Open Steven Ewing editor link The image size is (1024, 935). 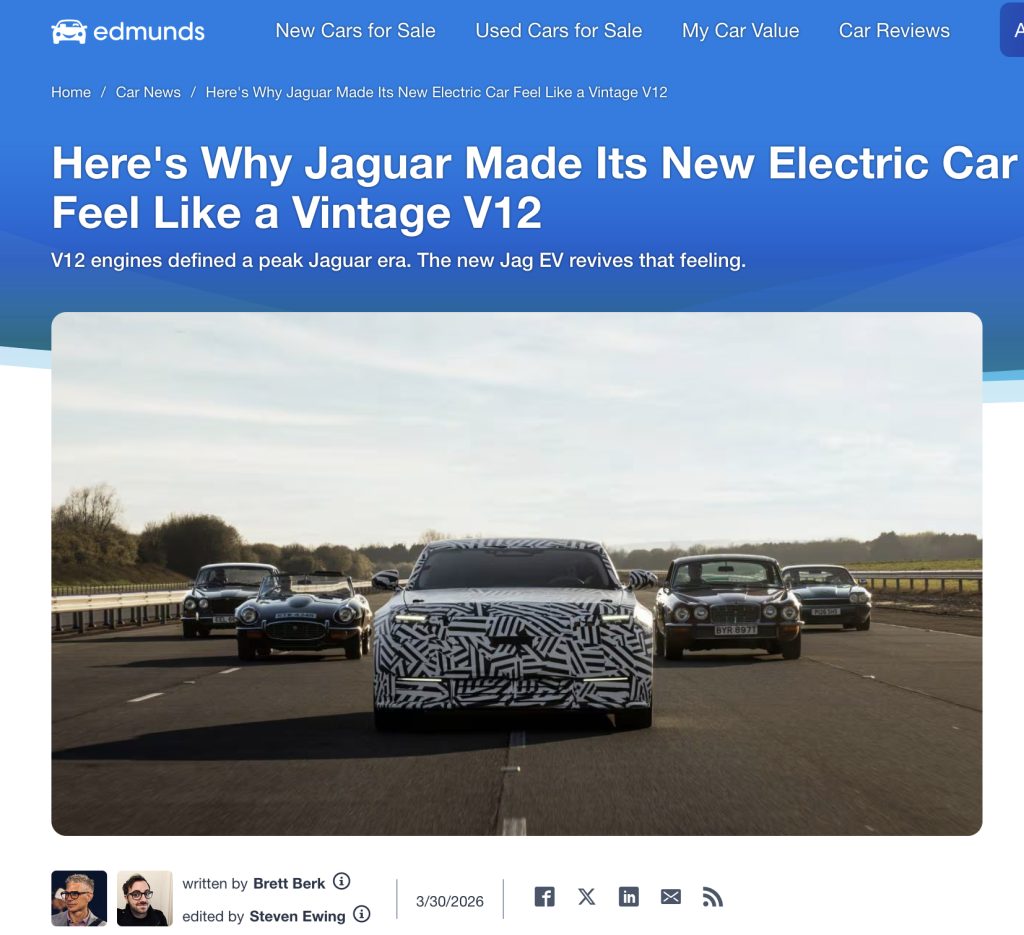[297, 916]
